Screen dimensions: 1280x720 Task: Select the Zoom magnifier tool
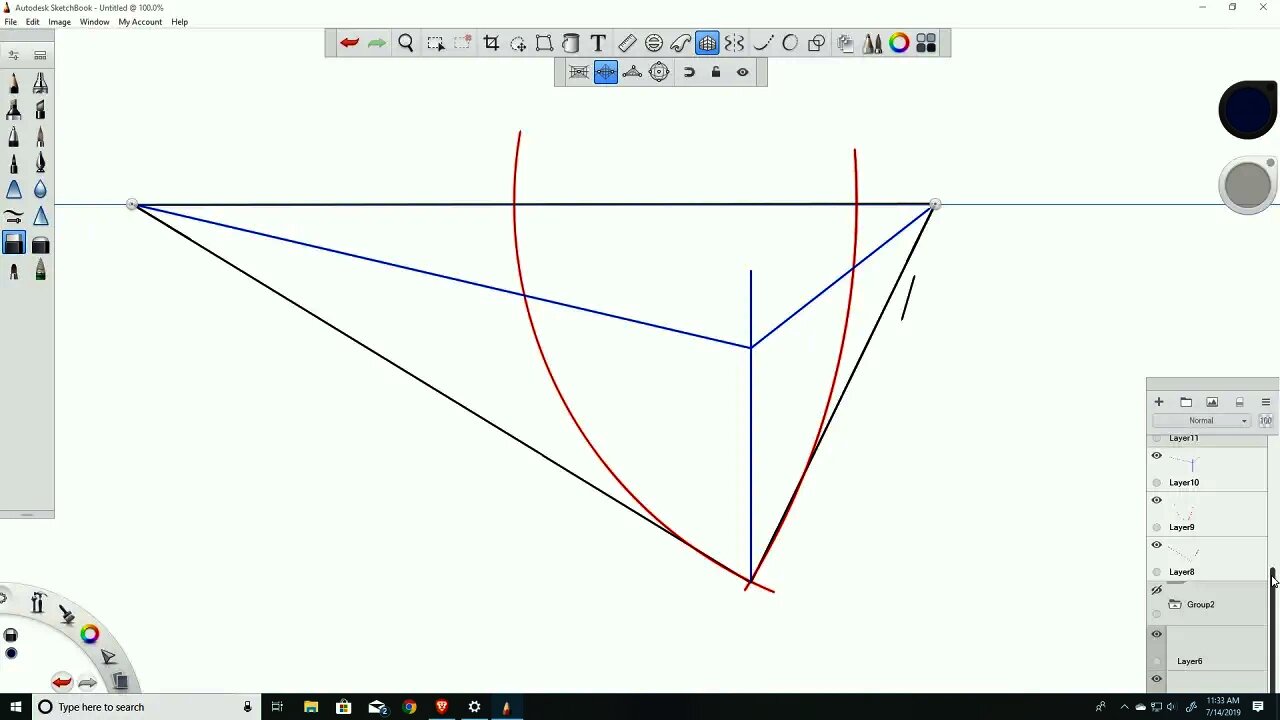coord(406,43)
